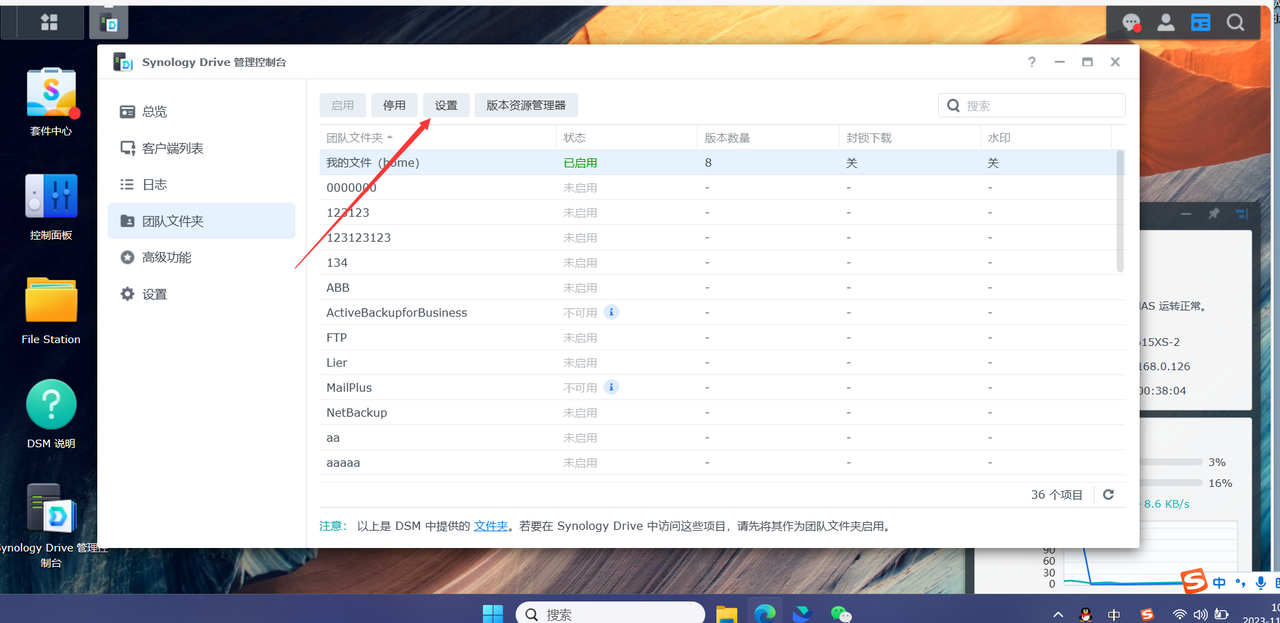The height and width of the screenshot is (623, 1280).
Task: Open the user account options icon
Action: tap(1166, 22)
